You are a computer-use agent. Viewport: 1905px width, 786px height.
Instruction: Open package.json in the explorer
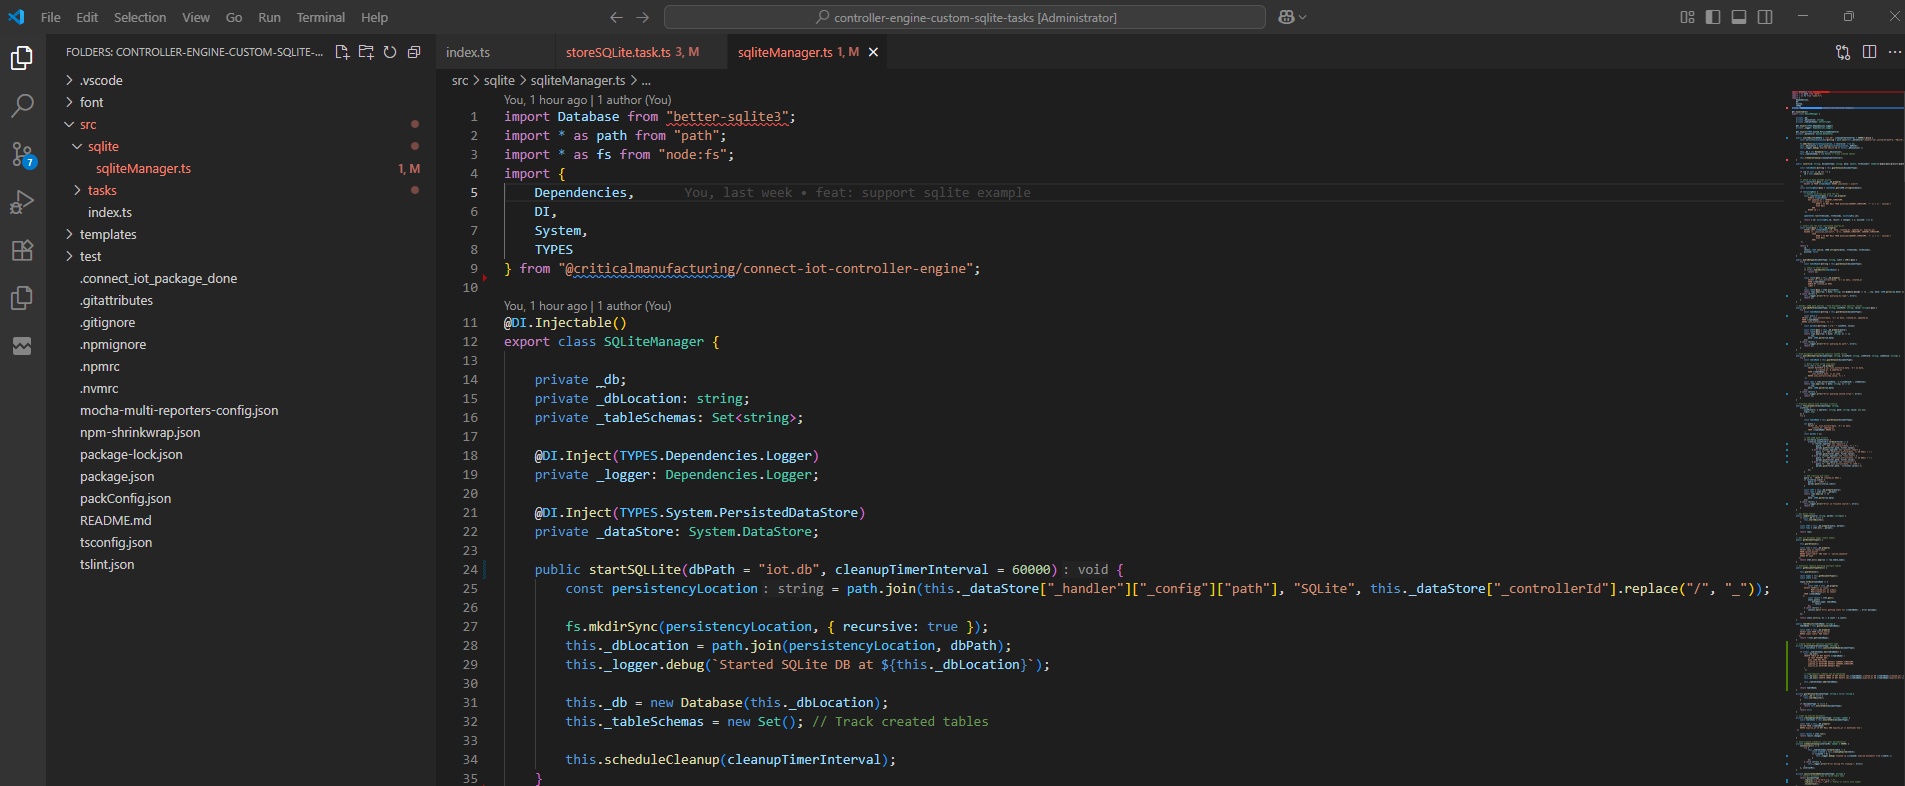point(117,476)
